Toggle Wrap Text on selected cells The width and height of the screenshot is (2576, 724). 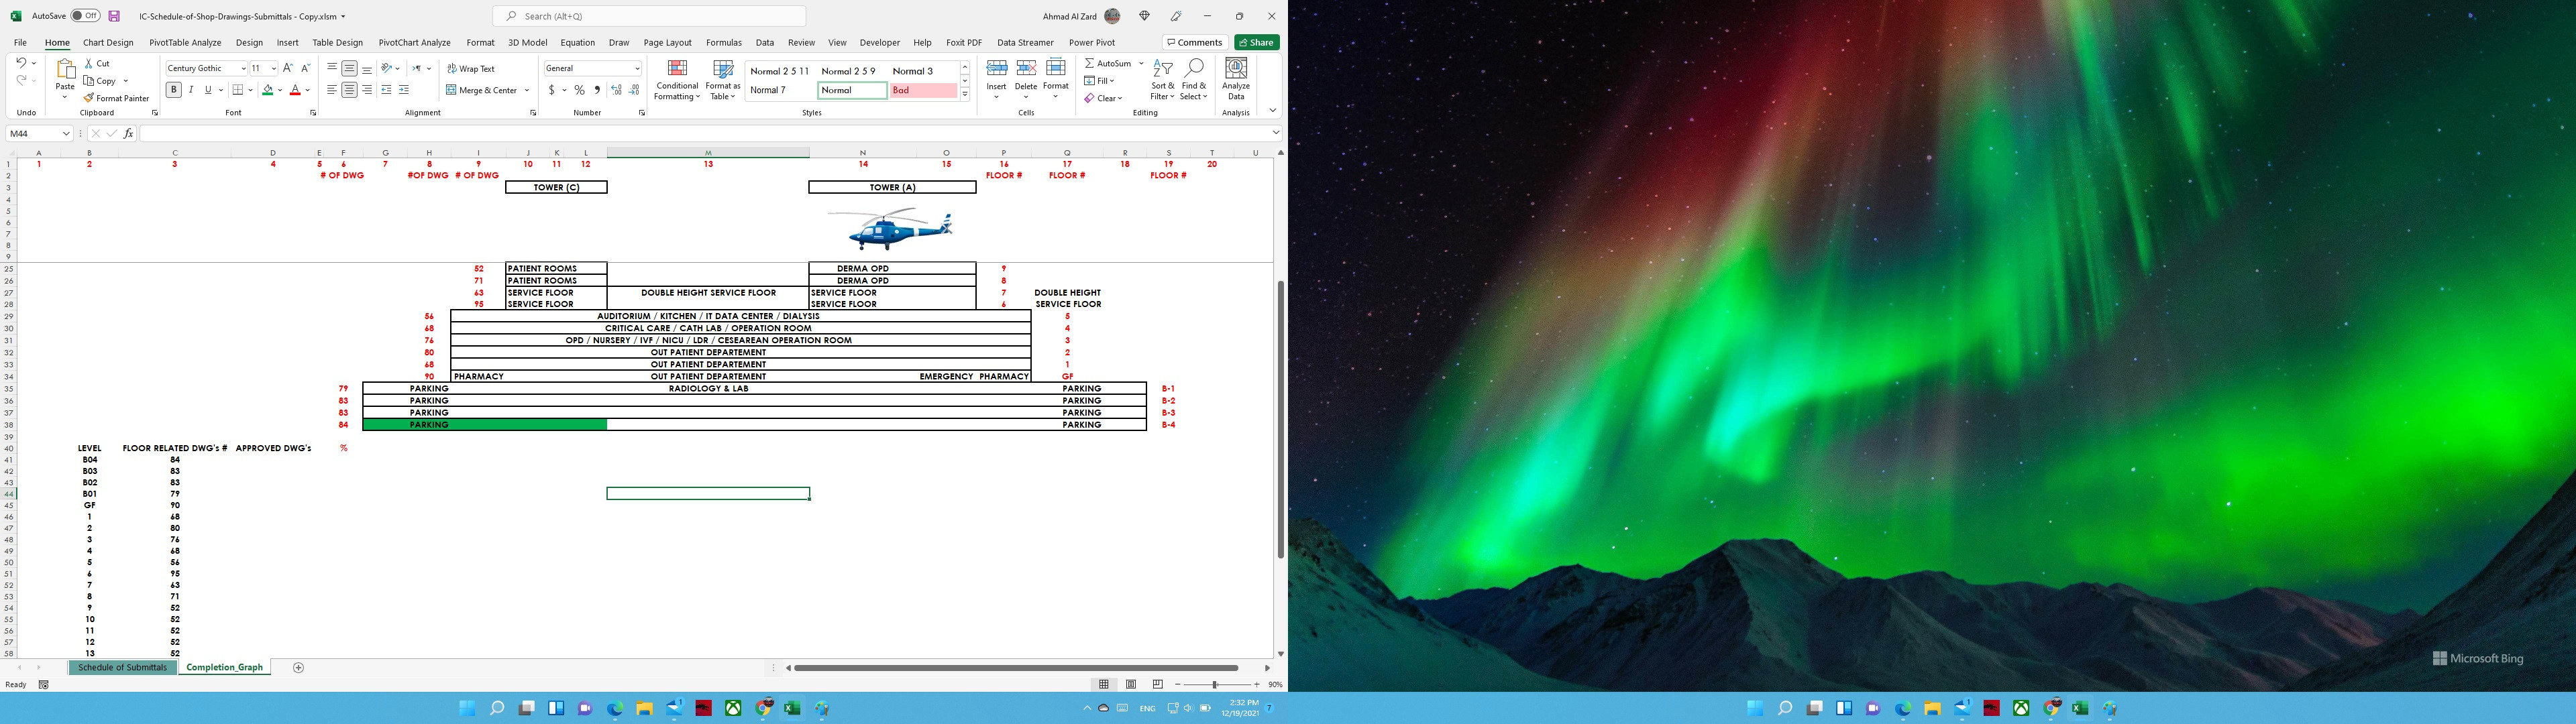(476, 69)
